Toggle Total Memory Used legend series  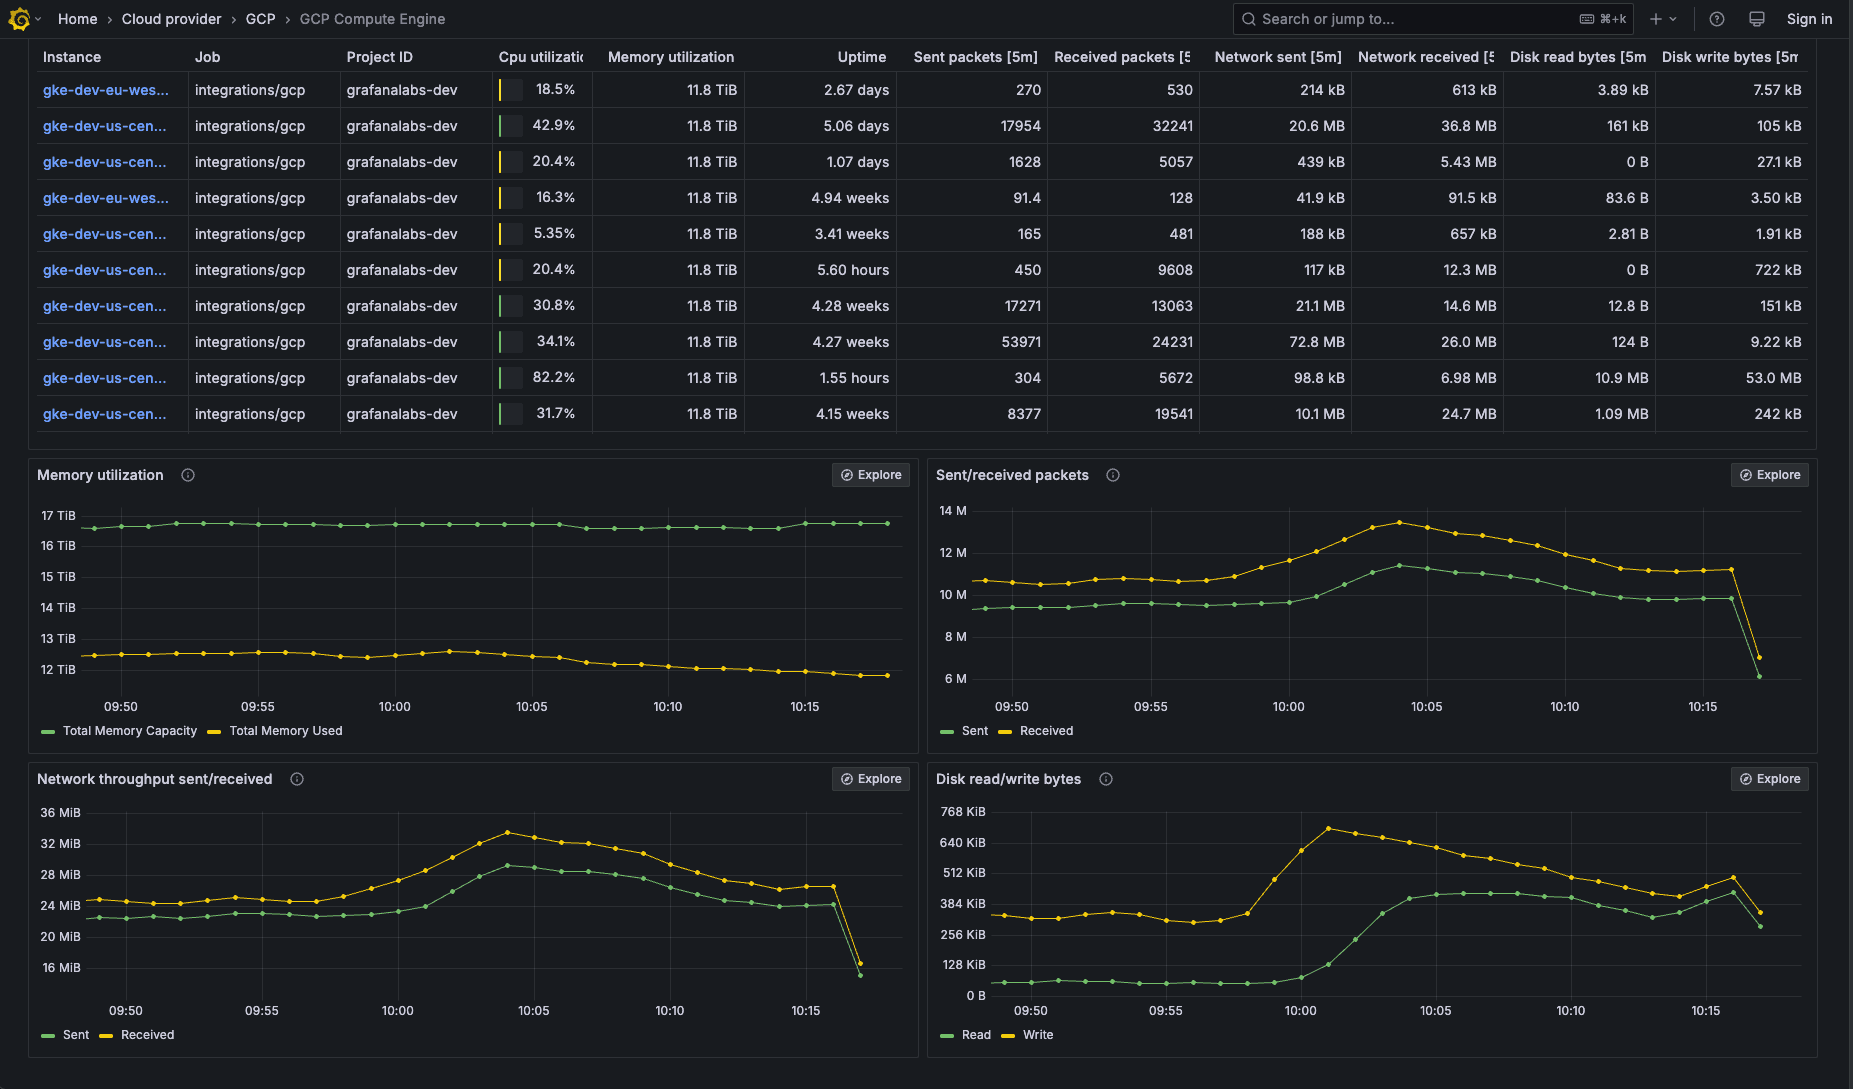point(276,731)
